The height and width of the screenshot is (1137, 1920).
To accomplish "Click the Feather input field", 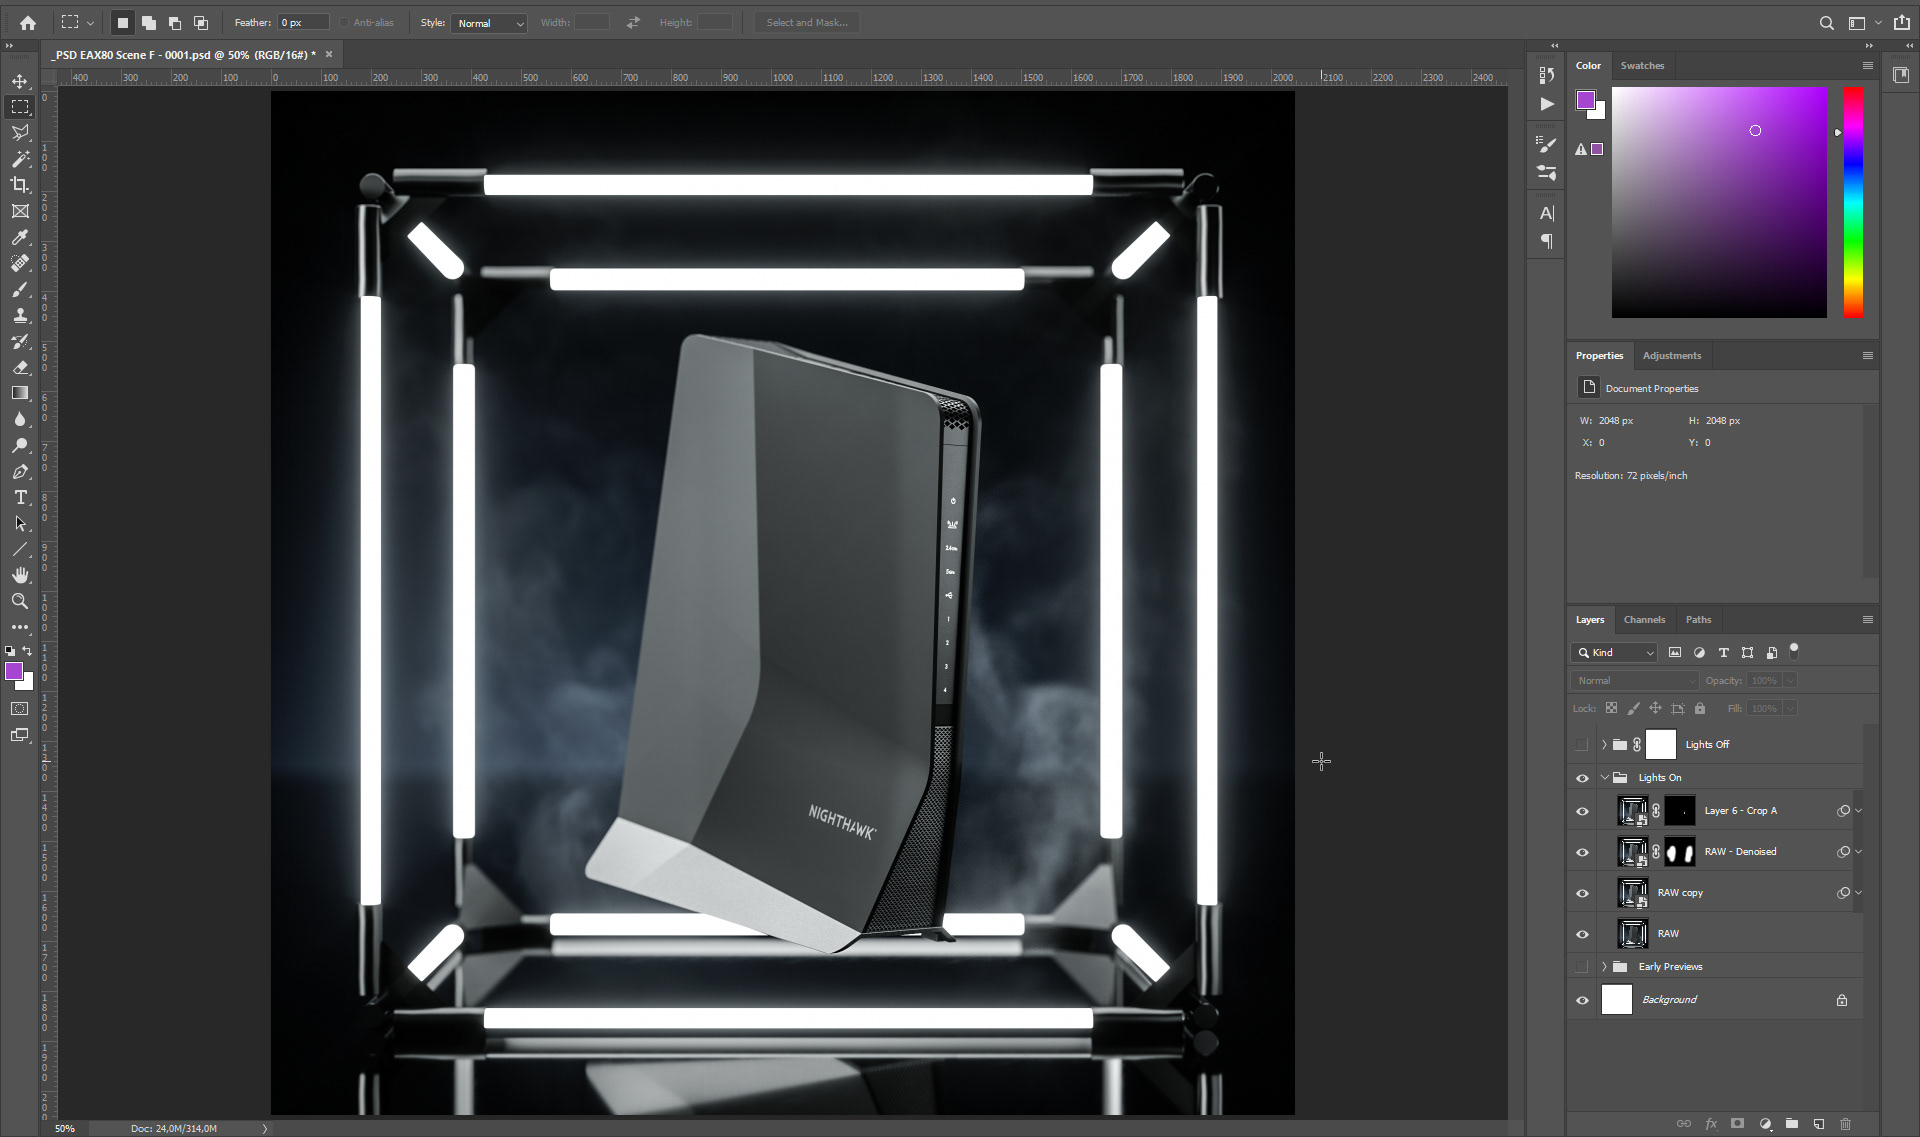I will [x=303, y=23].
